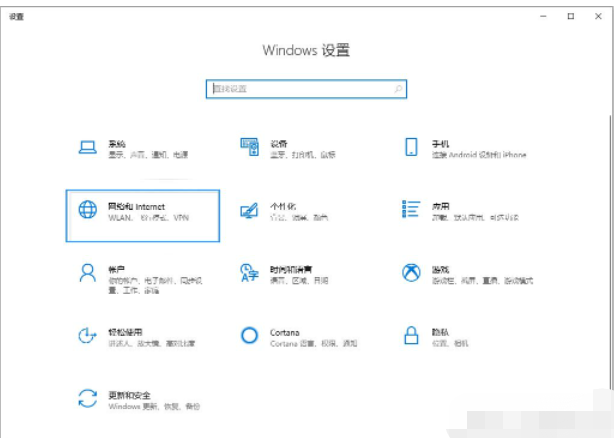
Task: Click "Cortana 语言、权限、通知" description text
Action: pyautogui.click(x=313, y=344)
